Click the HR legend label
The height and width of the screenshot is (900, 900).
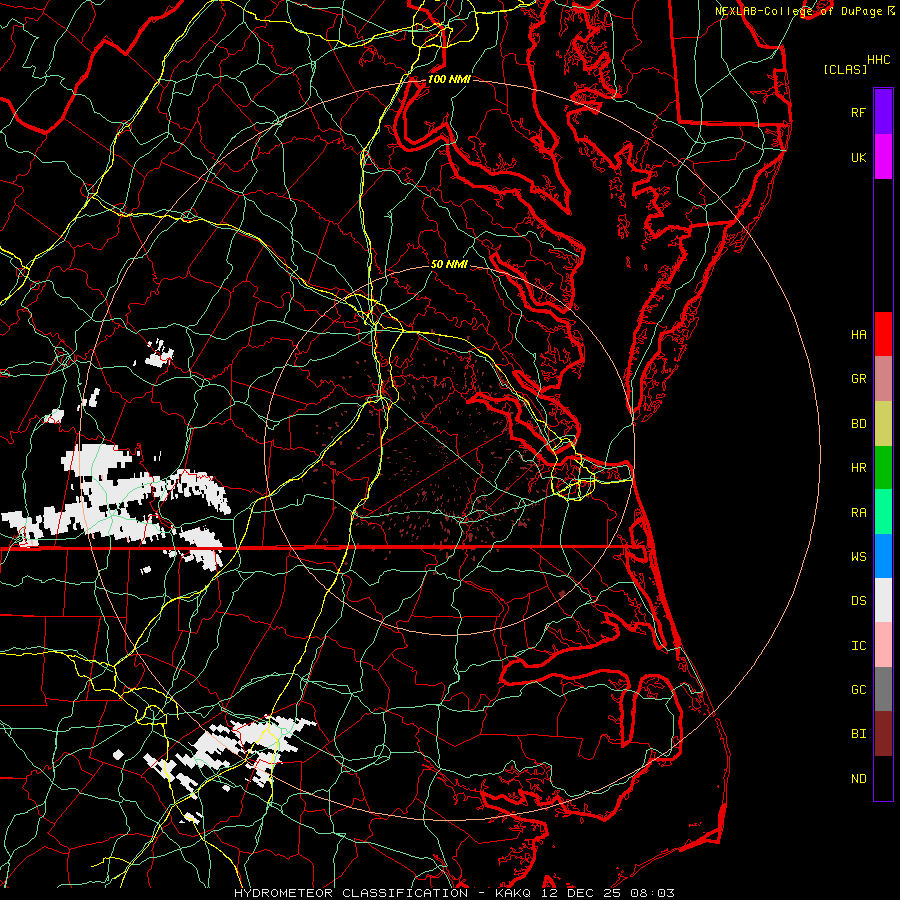(x=858, y=467)
